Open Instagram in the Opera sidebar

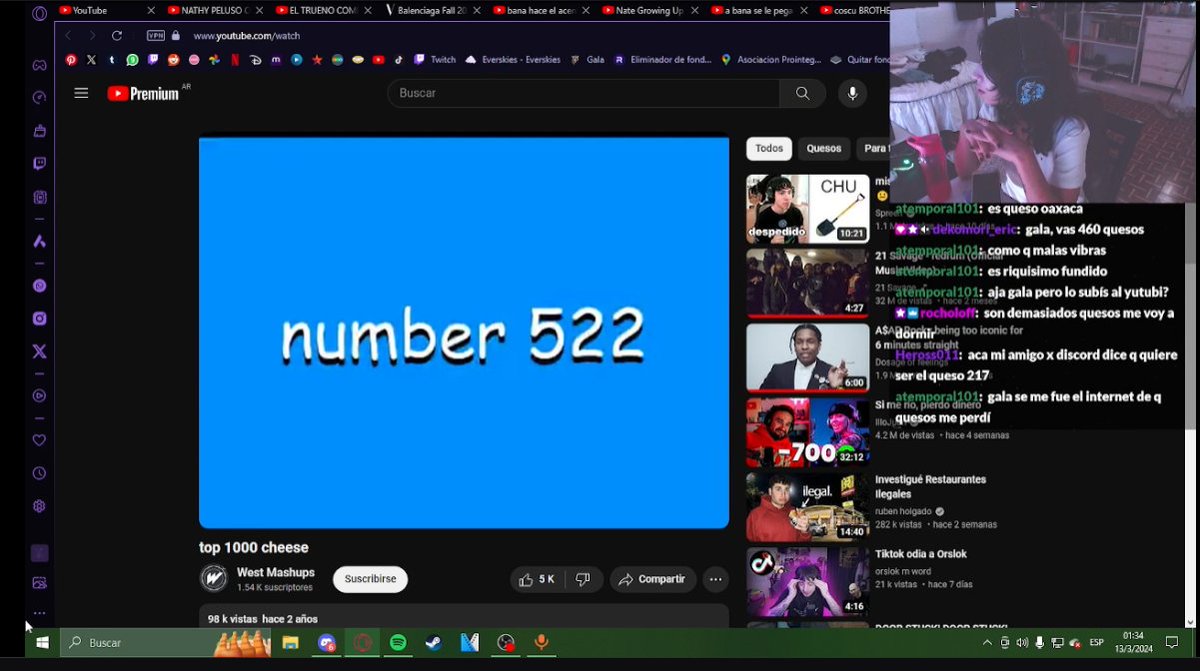pos(39,318)
